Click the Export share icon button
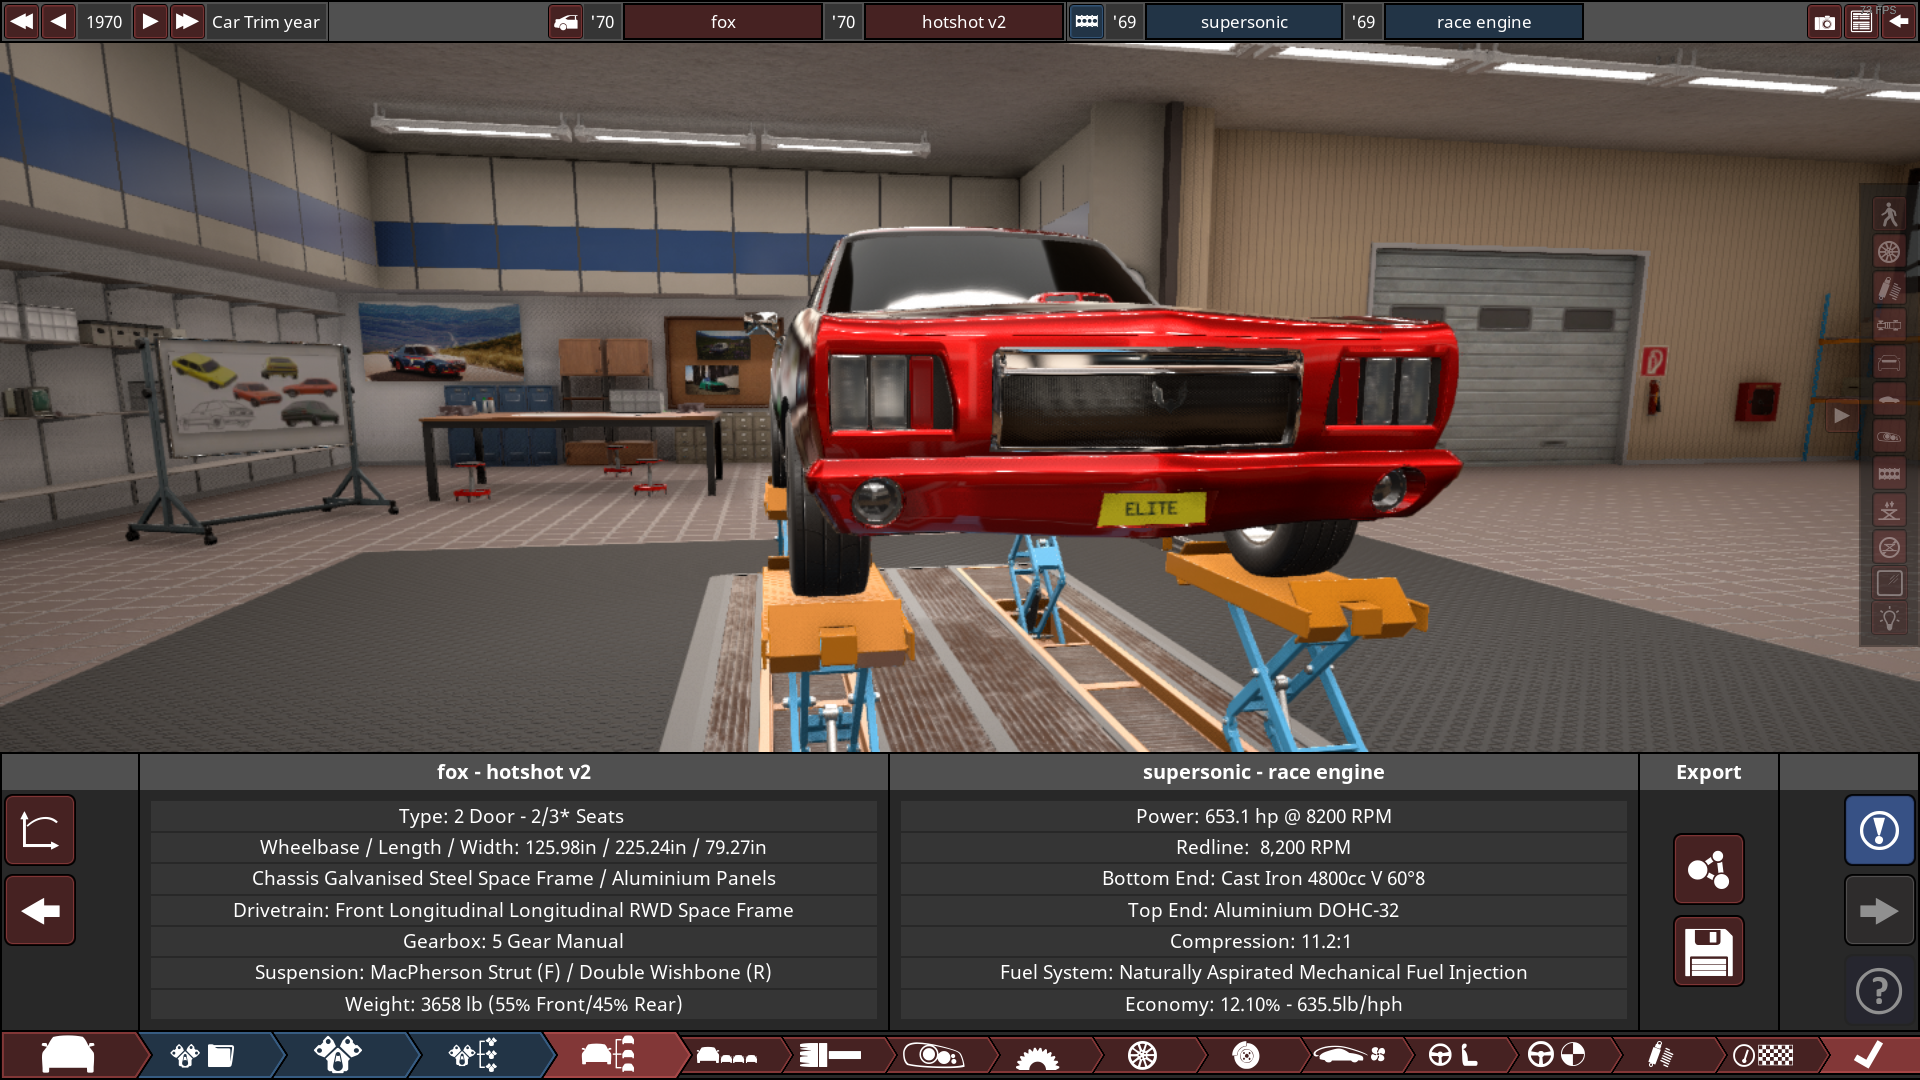1920x1080 pixels. point(1708,869)
